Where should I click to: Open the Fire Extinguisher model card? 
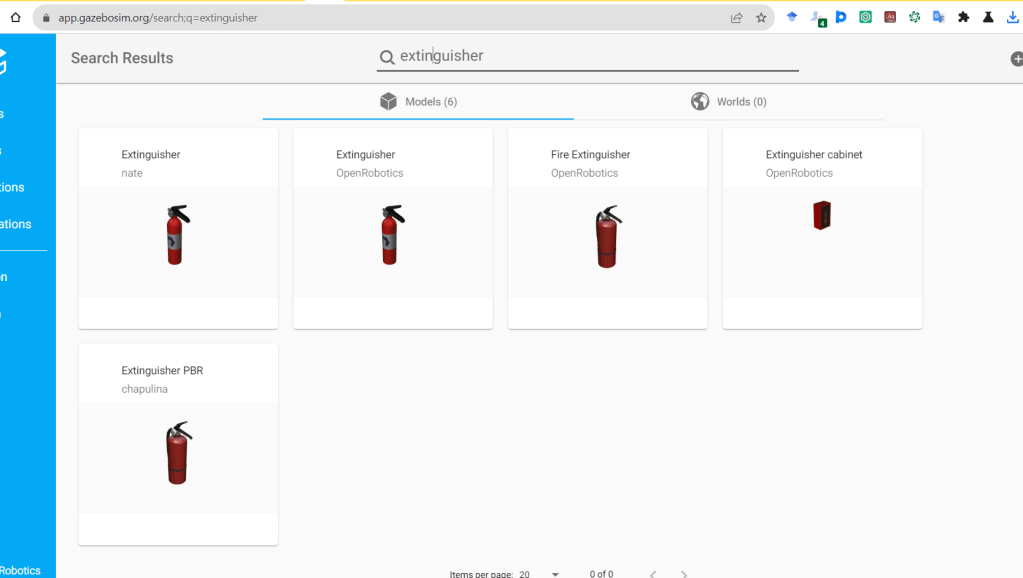point(607,228)
